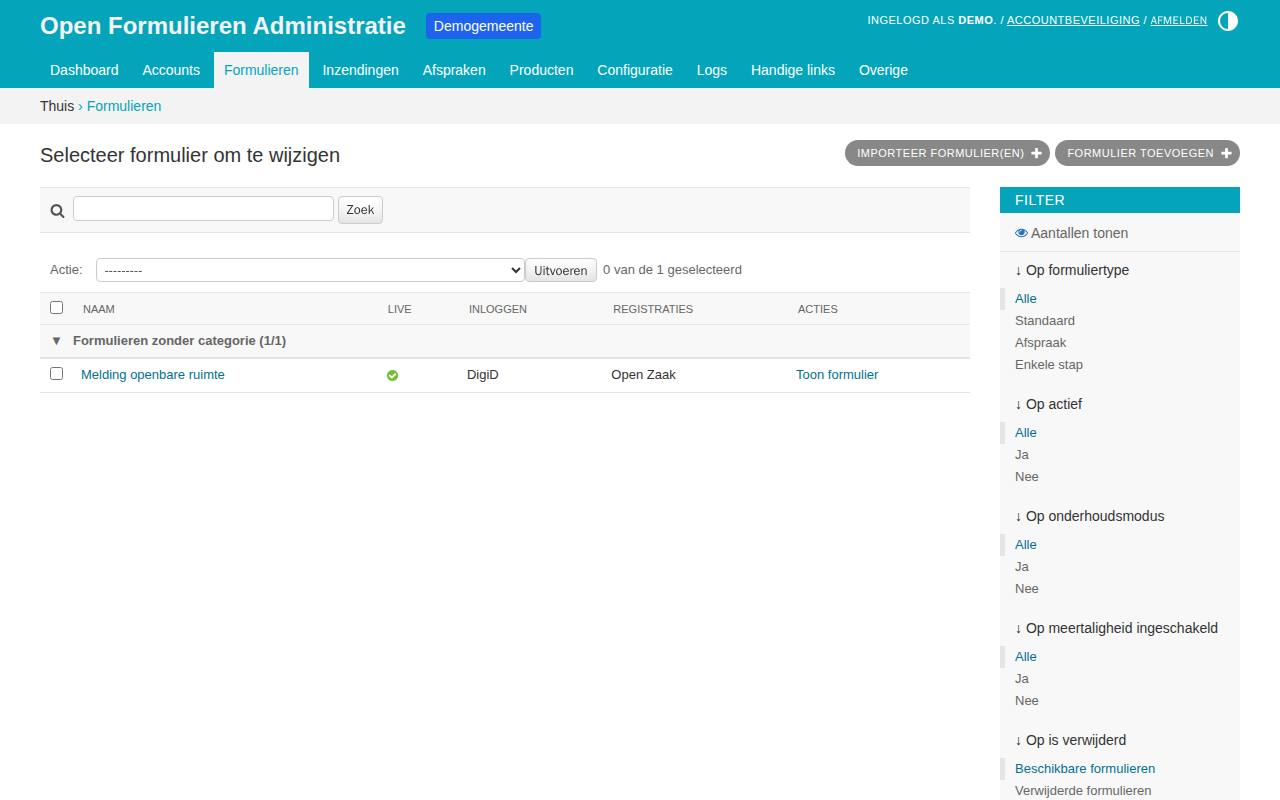The height and width of the screenshot is (800, 1280).
Task: Open the Configuratie menu
Action: tap(635, 70)
